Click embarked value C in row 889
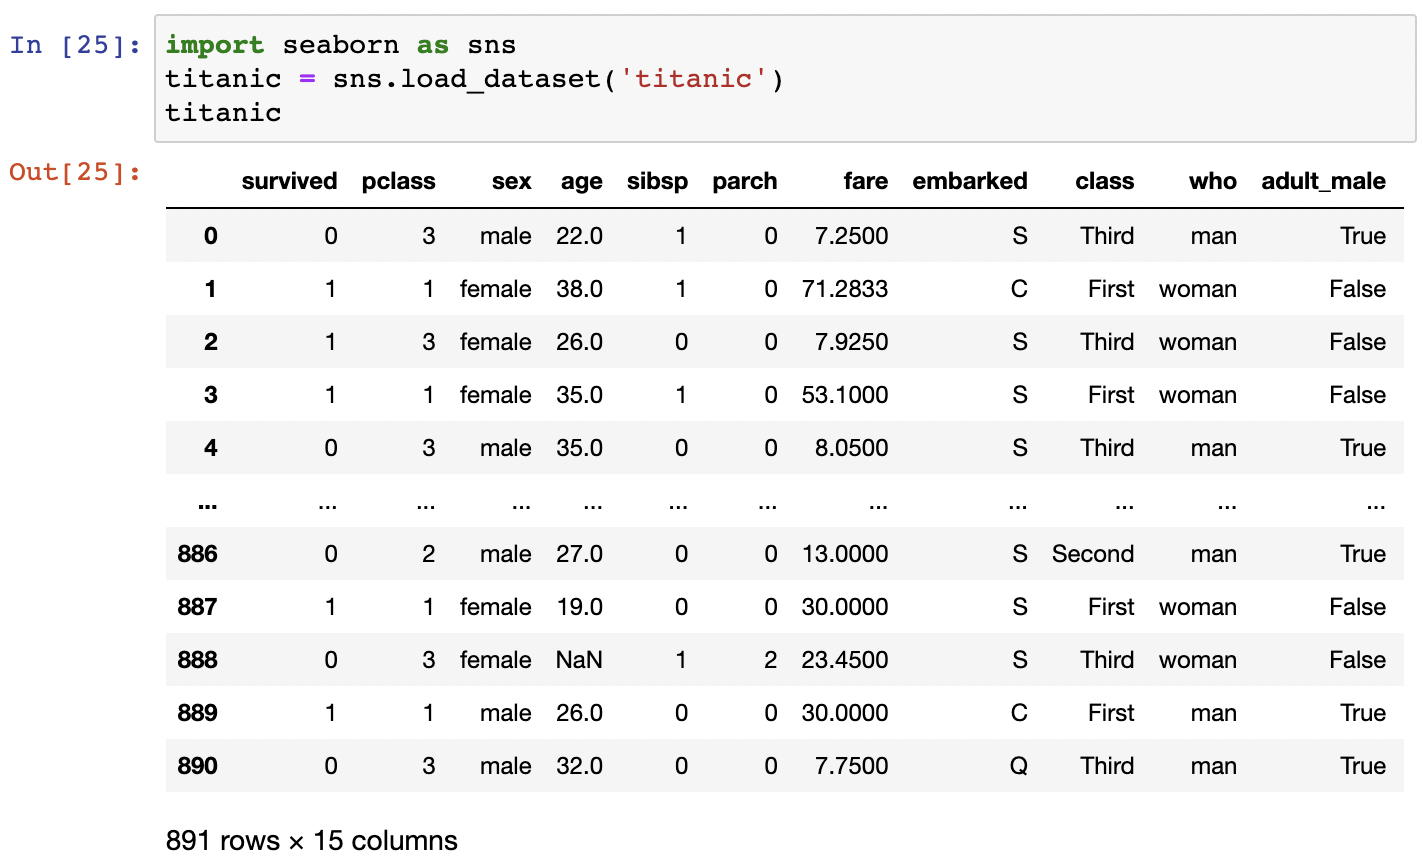1422x860 pixels. (1019, 713)
